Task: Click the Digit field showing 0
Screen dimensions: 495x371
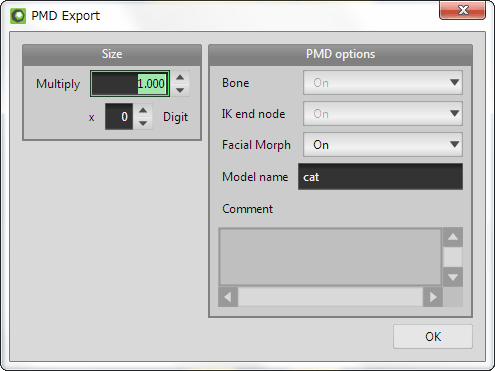Action: [x=119, y=117]
